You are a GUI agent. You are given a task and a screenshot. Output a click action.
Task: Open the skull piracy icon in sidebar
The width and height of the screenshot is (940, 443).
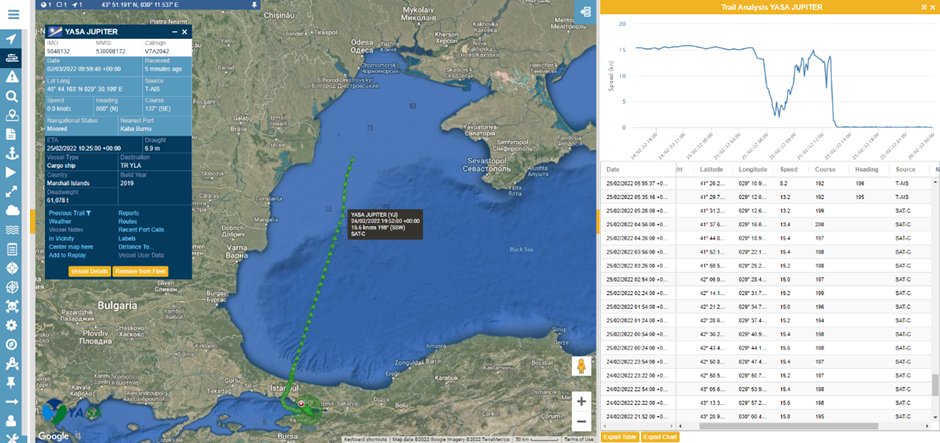[x=11, y=306]
